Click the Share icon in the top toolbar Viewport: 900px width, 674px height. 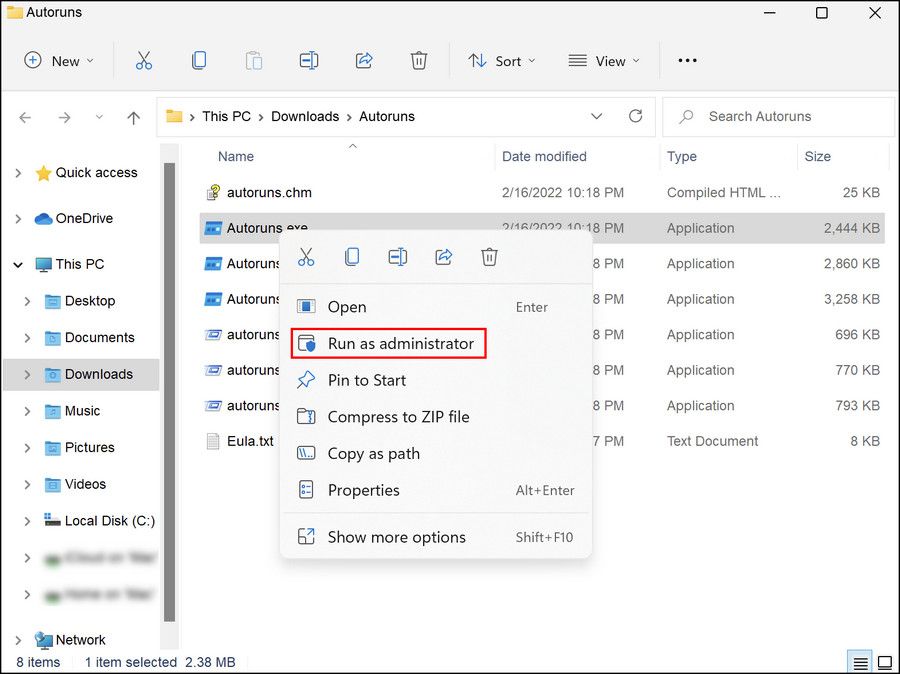click(364, 60)
